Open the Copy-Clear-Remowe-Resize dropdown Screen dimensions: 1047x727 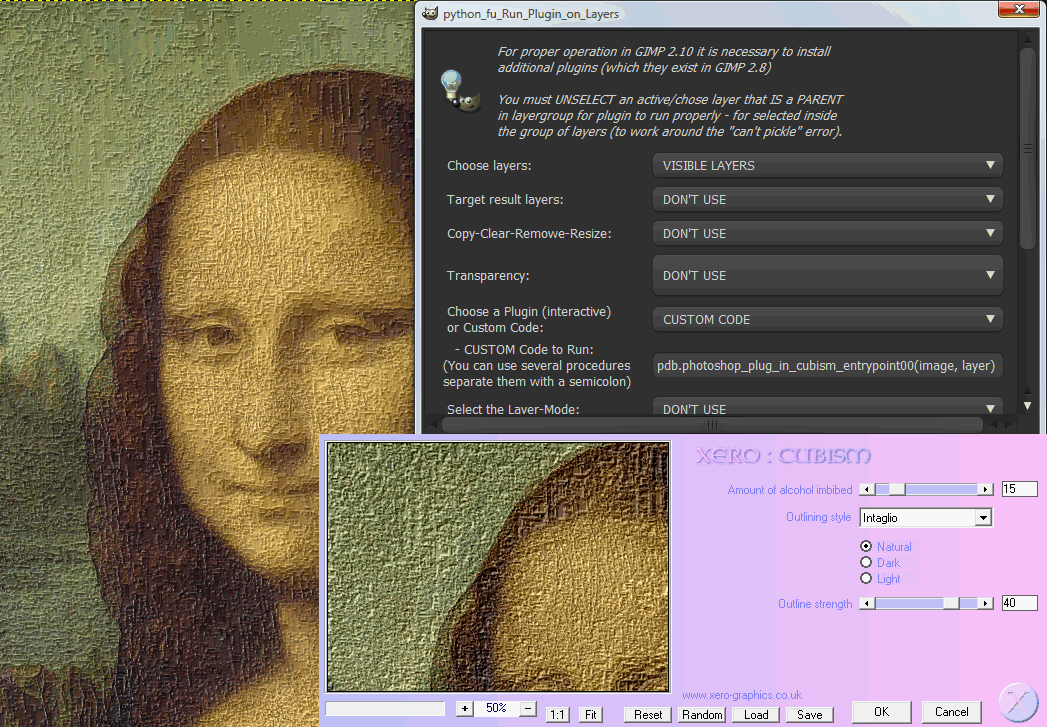pos(827,233)
